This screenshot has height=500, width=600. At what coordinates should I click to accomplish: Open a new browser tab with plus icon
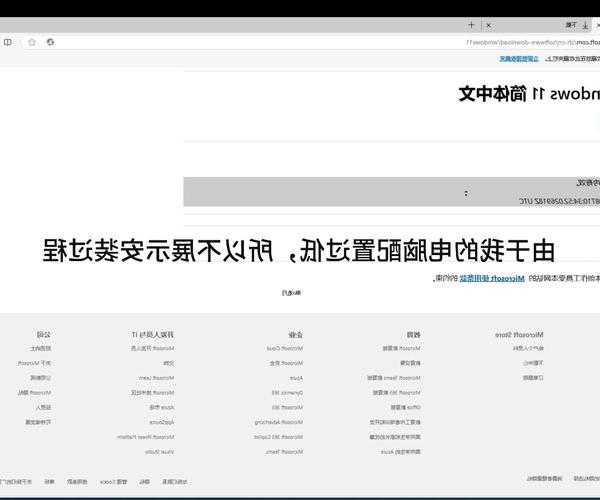471,24
